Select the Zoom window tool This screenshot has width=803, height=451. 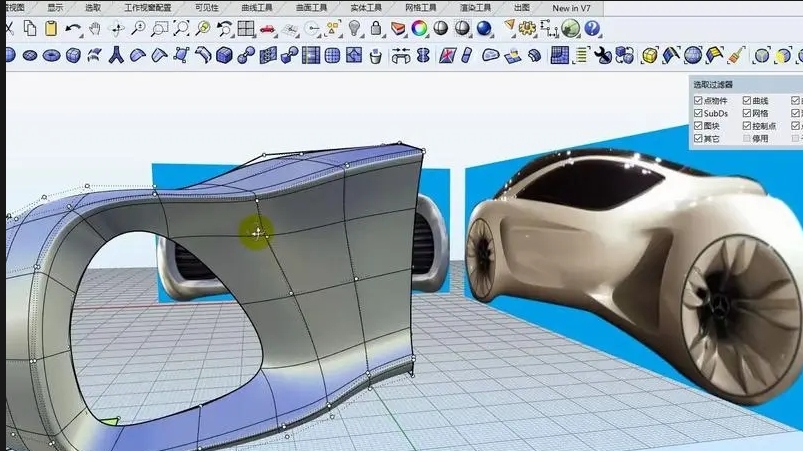[160, 29]
